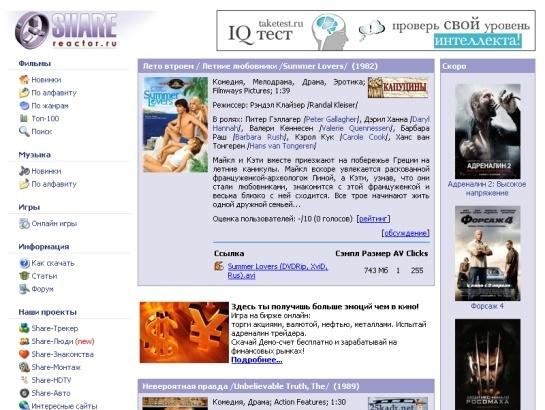Click the Форсаж 4 caption link

pos(487,306)
